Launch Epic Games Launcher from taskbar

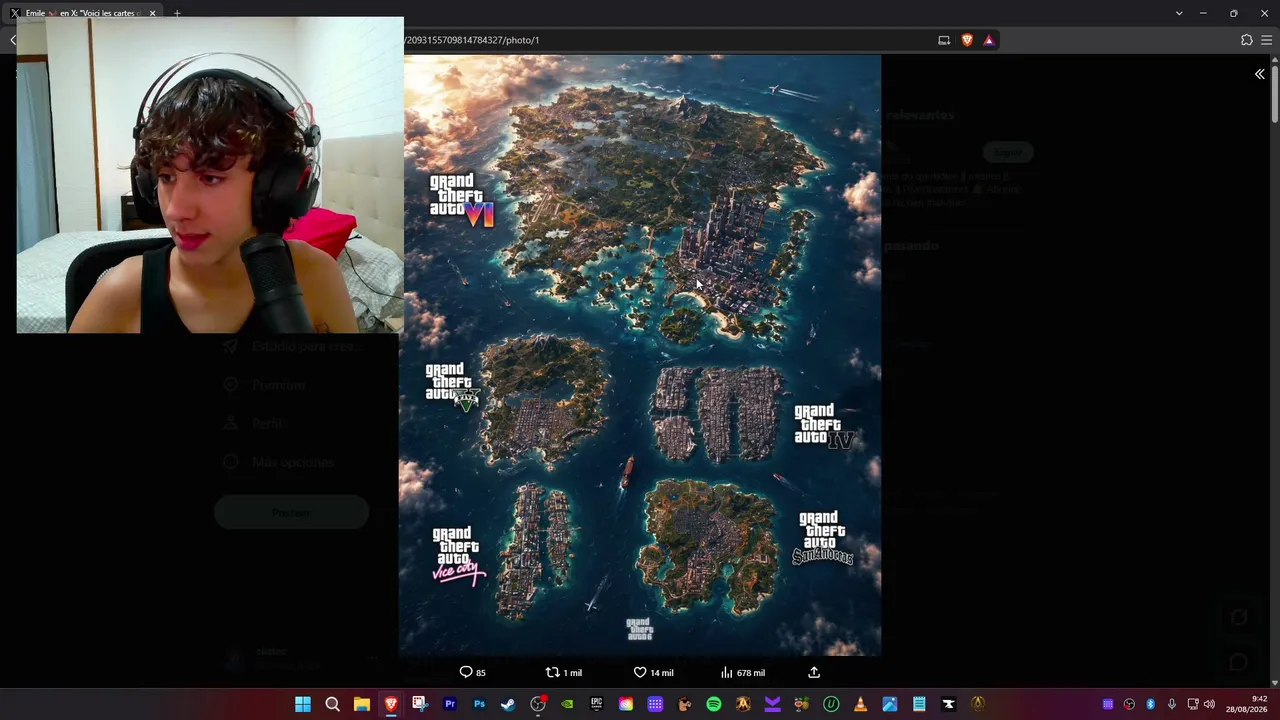tap(596, 704)
